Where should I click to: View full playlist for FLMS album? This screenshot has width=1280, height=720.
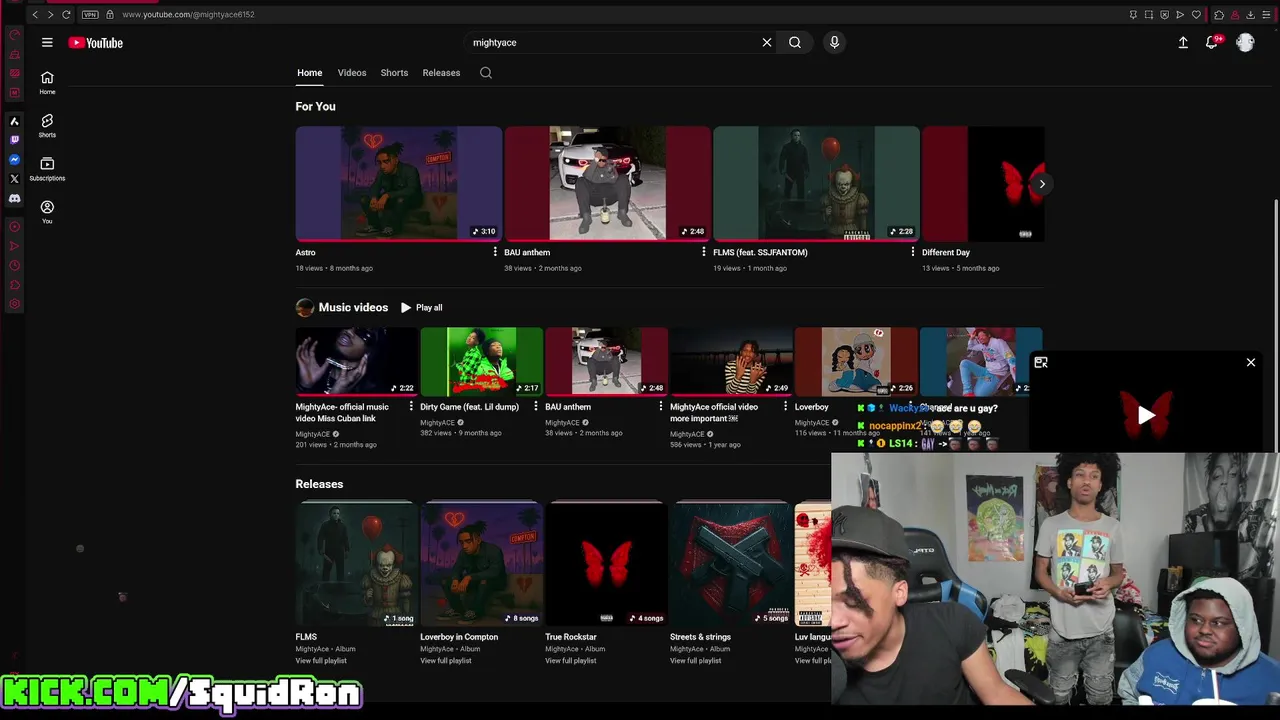point(321,661)
